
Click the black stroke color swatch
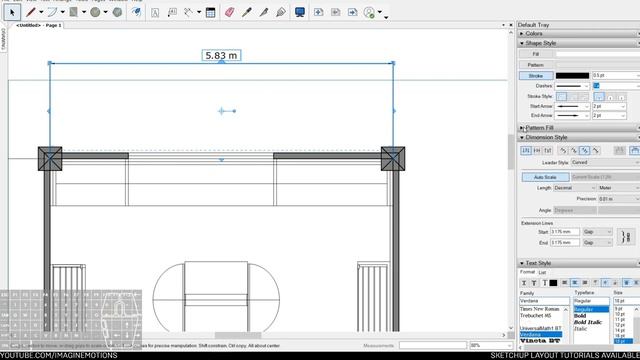pyautogui.click(x=572, y=76)
